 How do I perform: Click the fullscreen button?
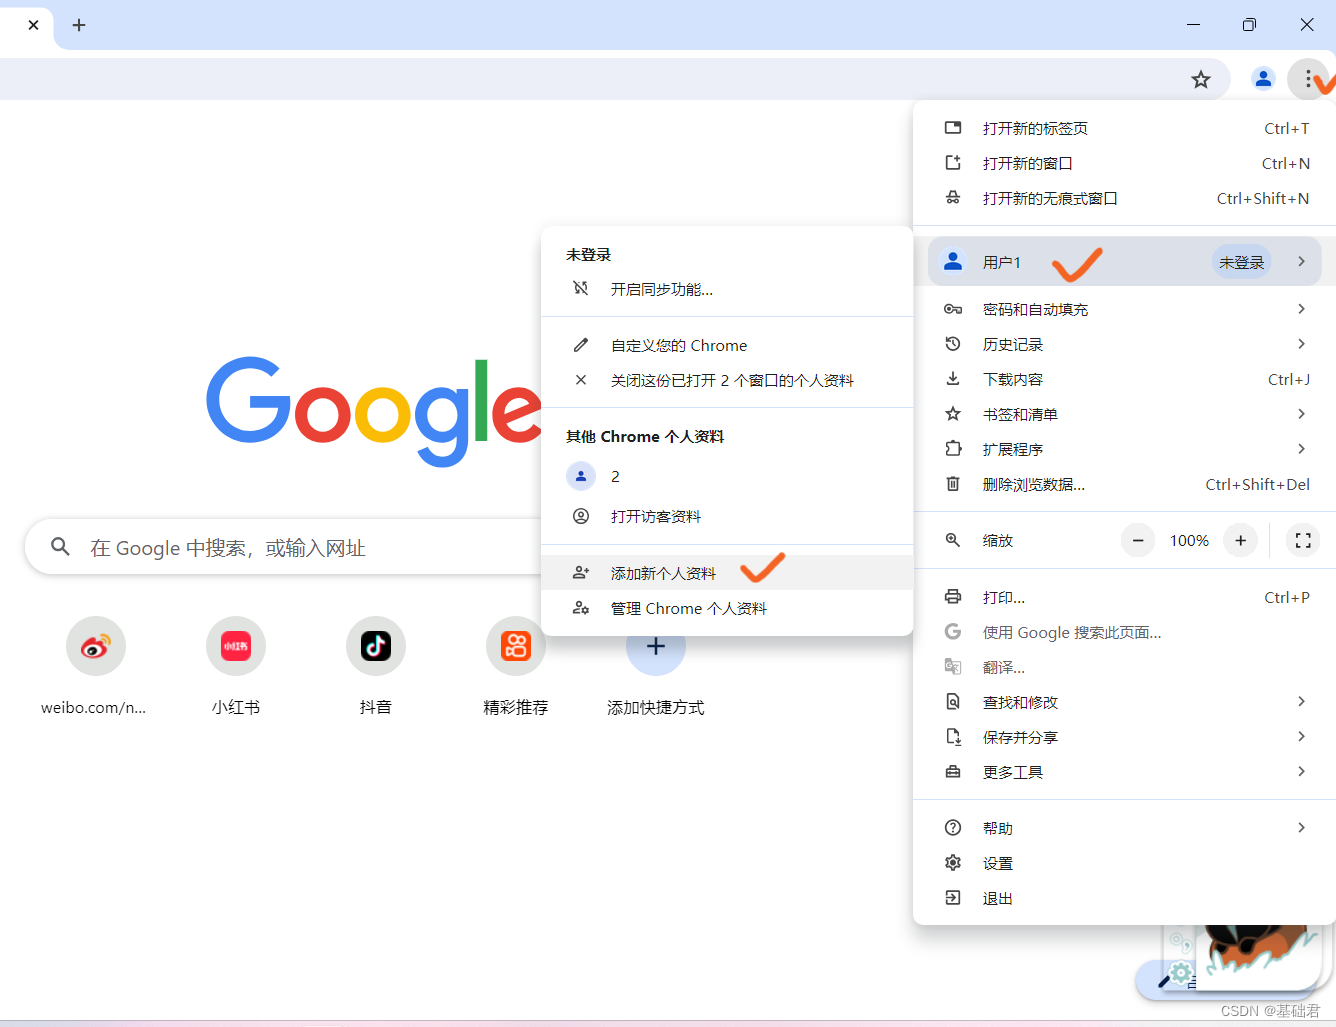[1303, 540]
